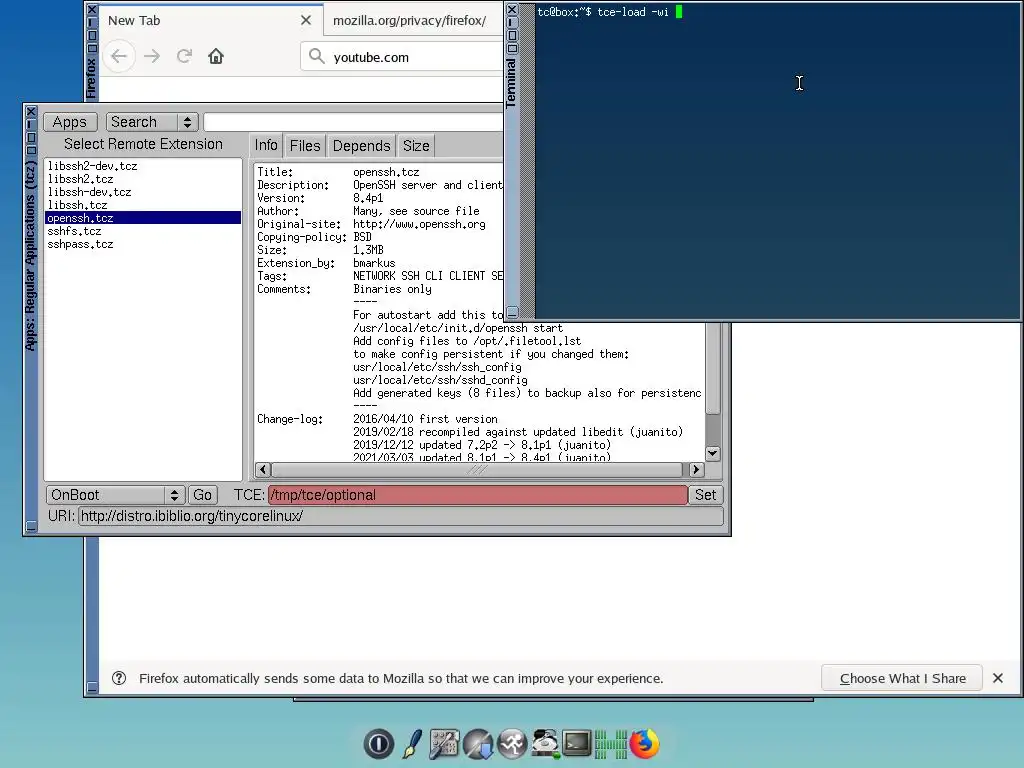Screen dimensions: 1024x768
Task: Select libssh.tcz in extension list
Action: (143, 205)
